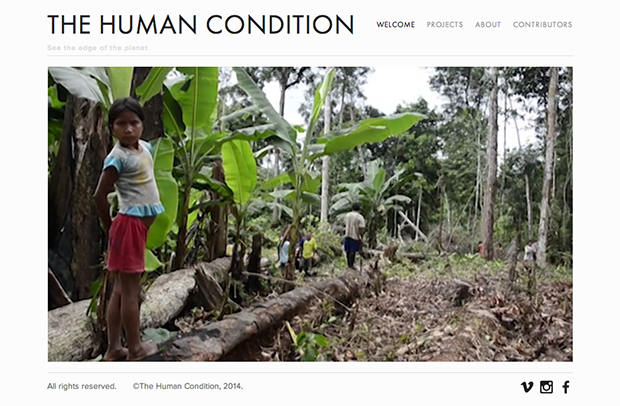This screenshot has width=620, height=406.
Task: Click the man in white shirt in photo
Action: tap(354, 236)
